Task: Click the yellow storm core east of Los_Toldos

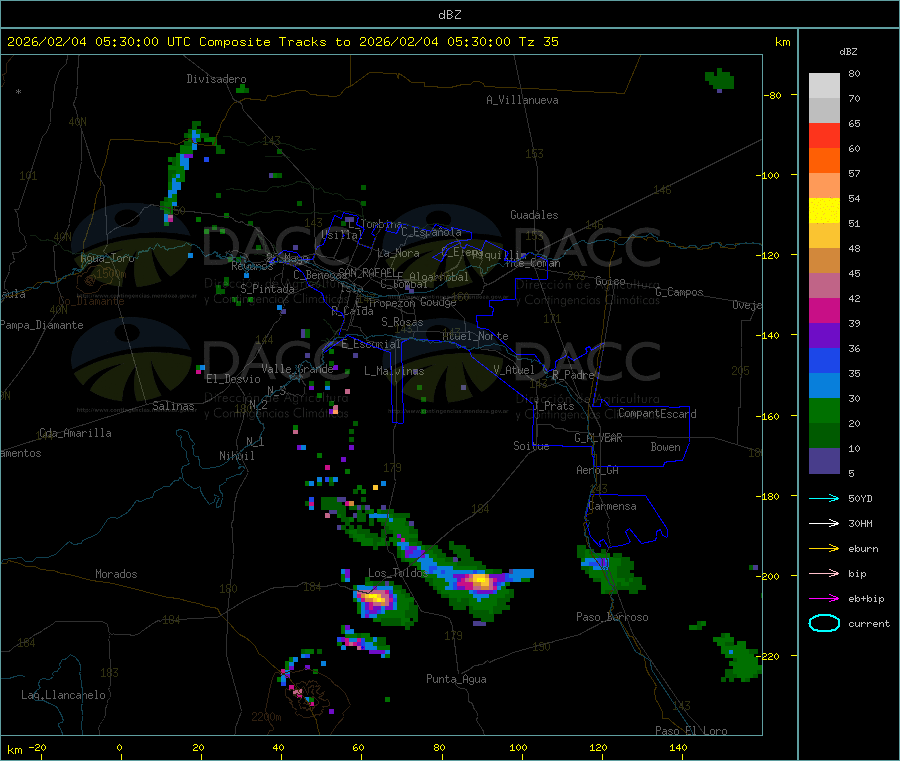Action: pos(480,582)
